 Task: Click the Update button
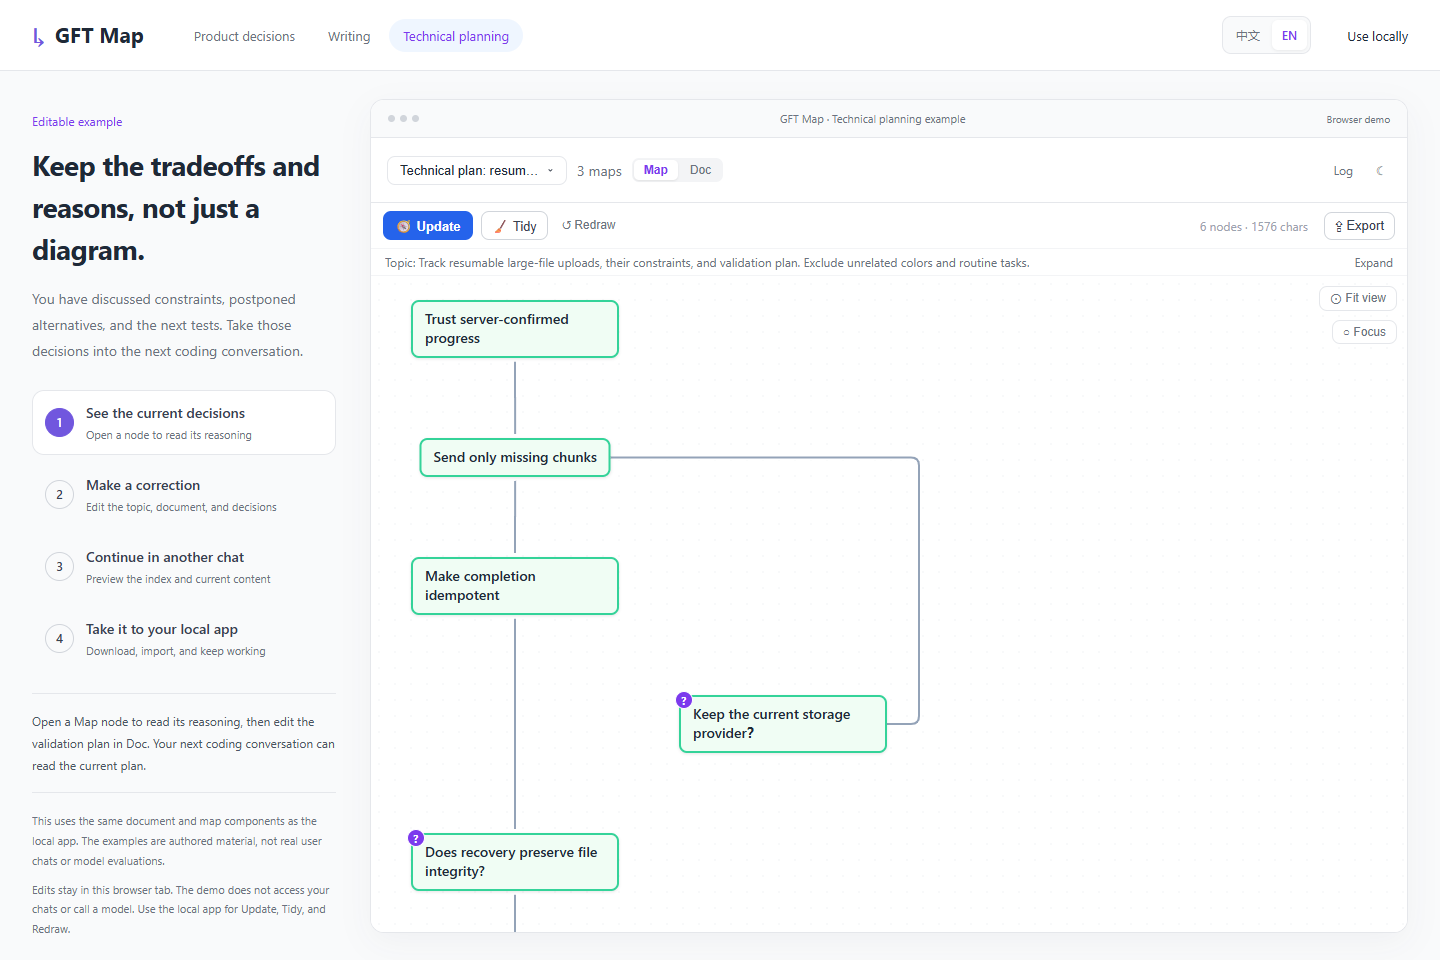click(x=428, y=226)
